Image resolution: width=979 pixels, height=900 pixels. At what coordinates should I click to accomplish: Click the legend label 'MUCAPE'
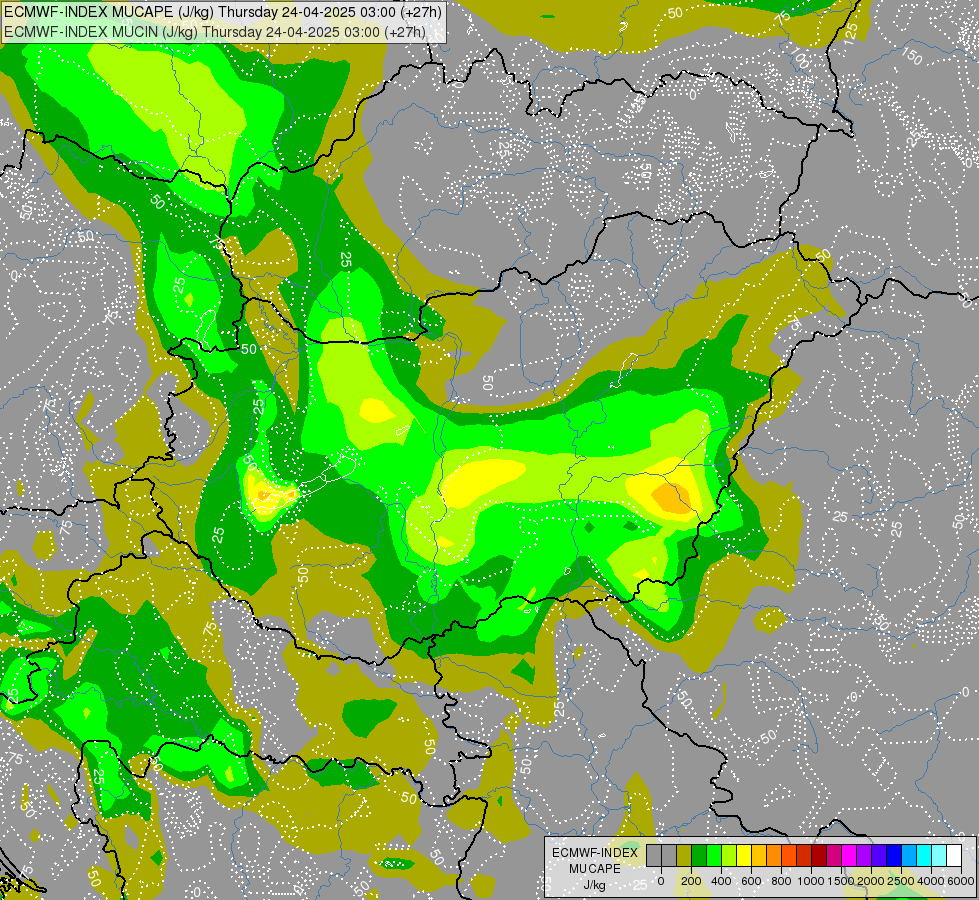pos(595,869)
